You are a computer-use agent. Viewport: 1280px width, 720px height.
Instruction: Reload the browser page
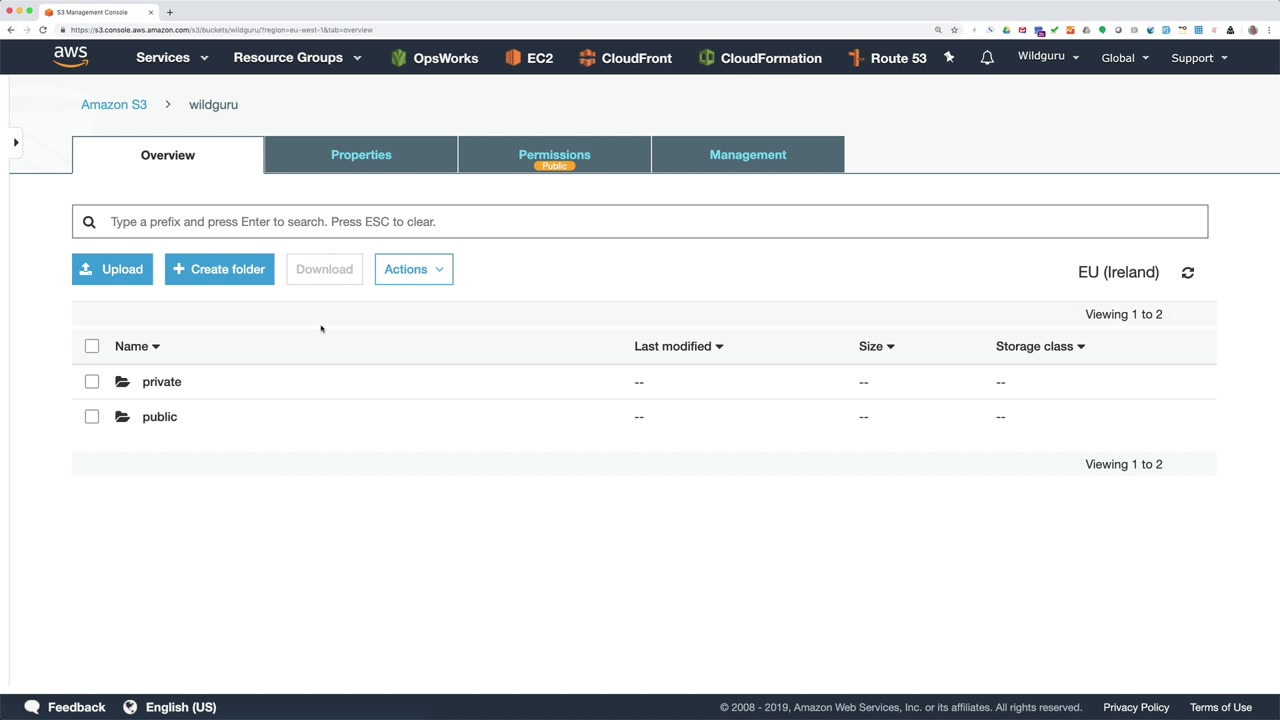(x=43, y=30)
